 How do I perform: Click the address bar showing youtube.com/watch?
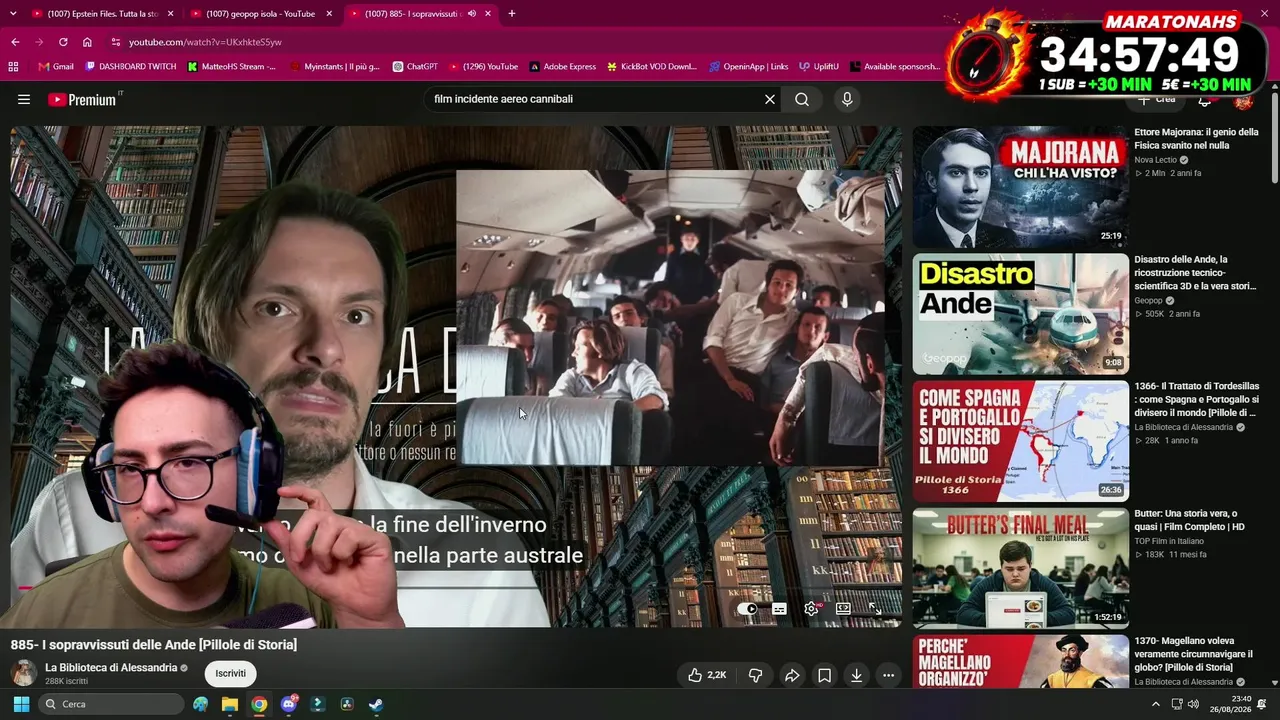520,42
